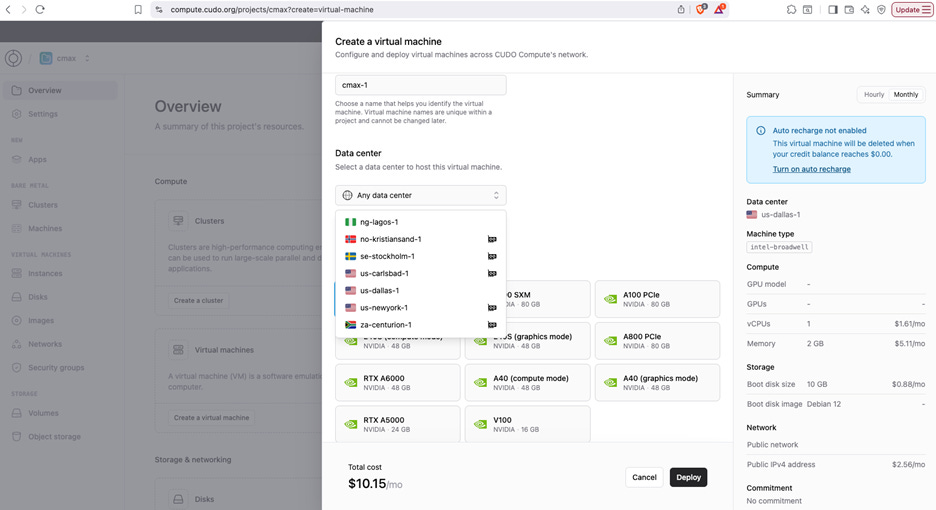
Task: Click the Disks sidebar icon
Action: (17, 297)
